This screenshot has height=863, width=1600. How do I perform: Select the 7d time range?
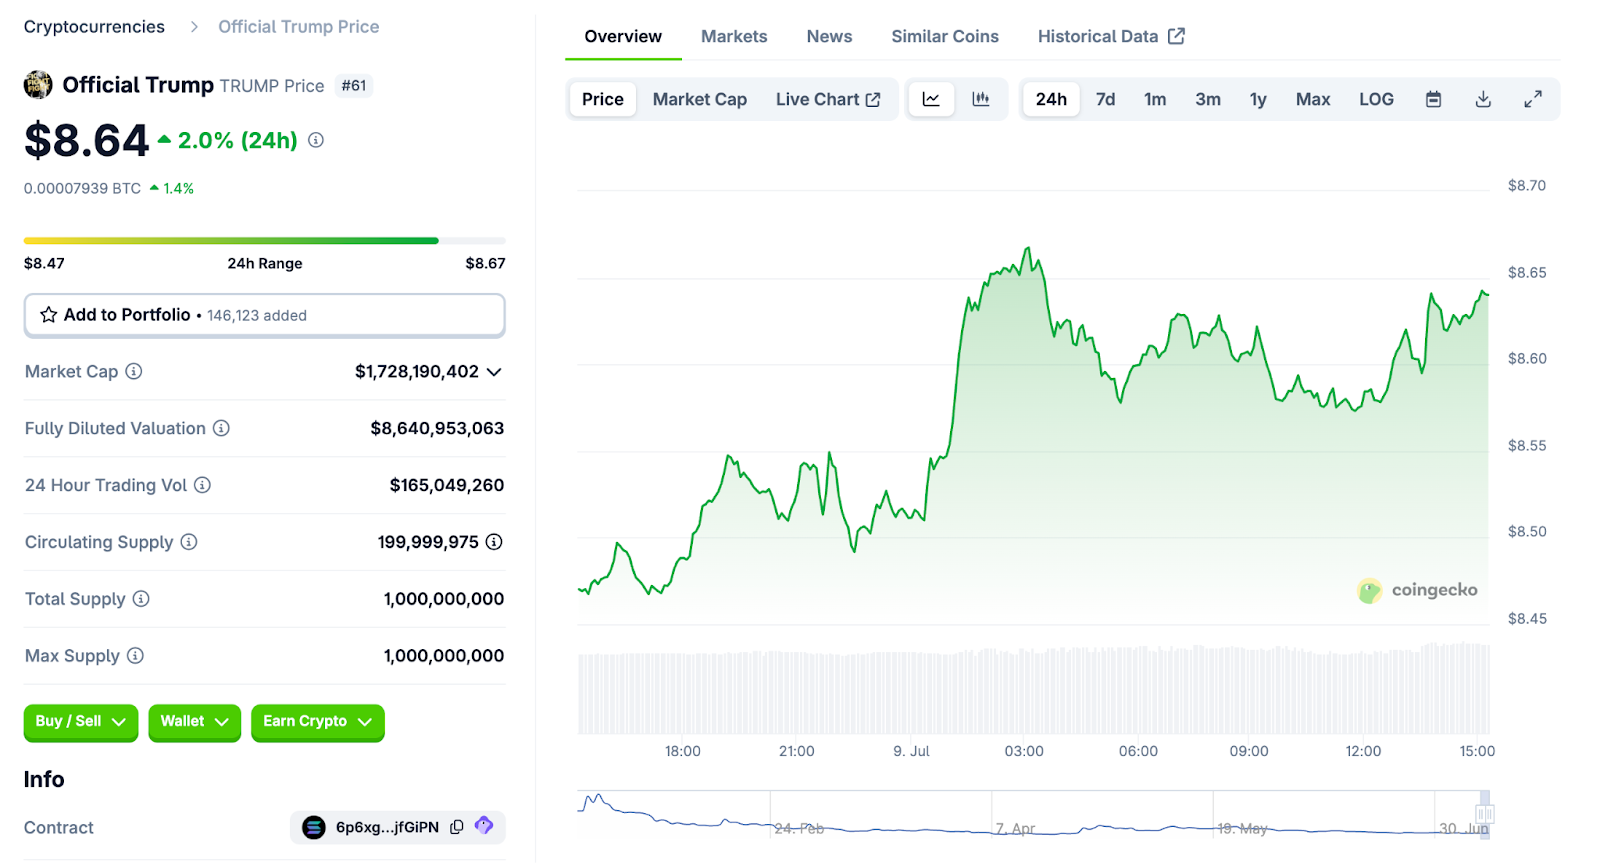(1105, 99)
